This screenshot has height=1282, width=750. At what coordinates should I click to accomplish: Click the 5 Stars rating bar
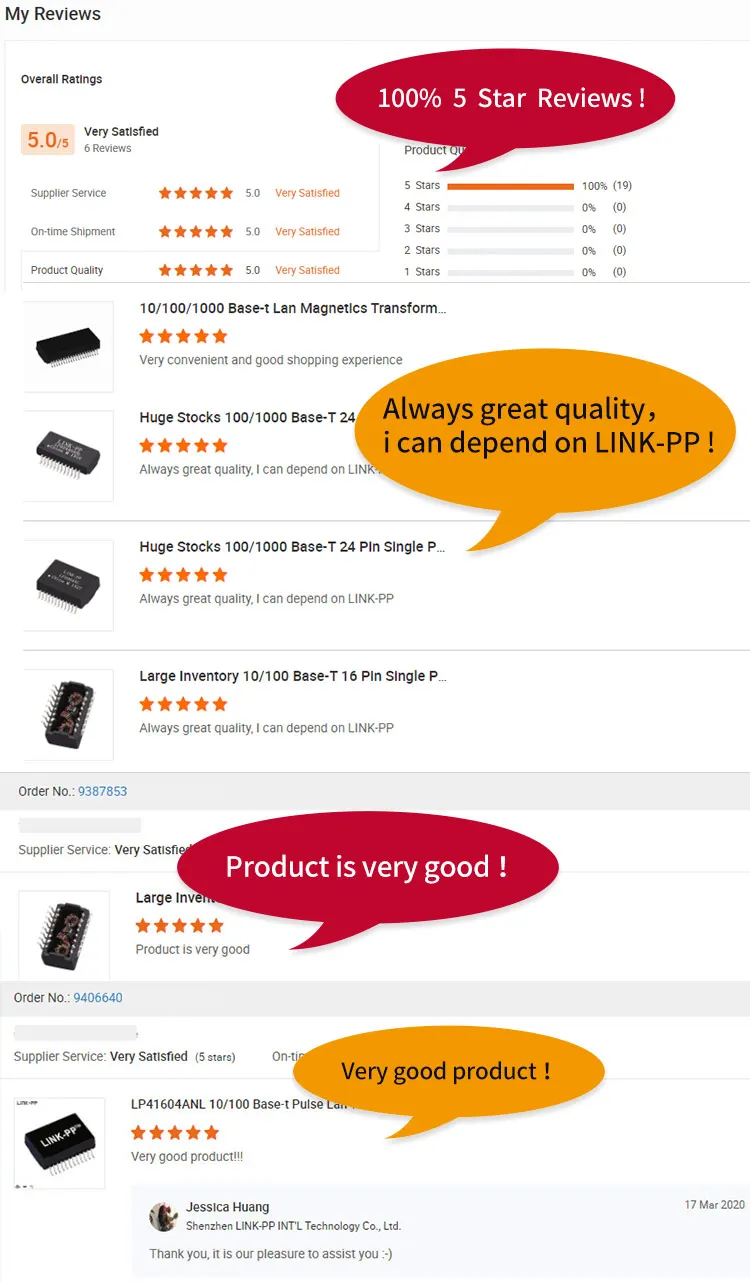point(510,186)
